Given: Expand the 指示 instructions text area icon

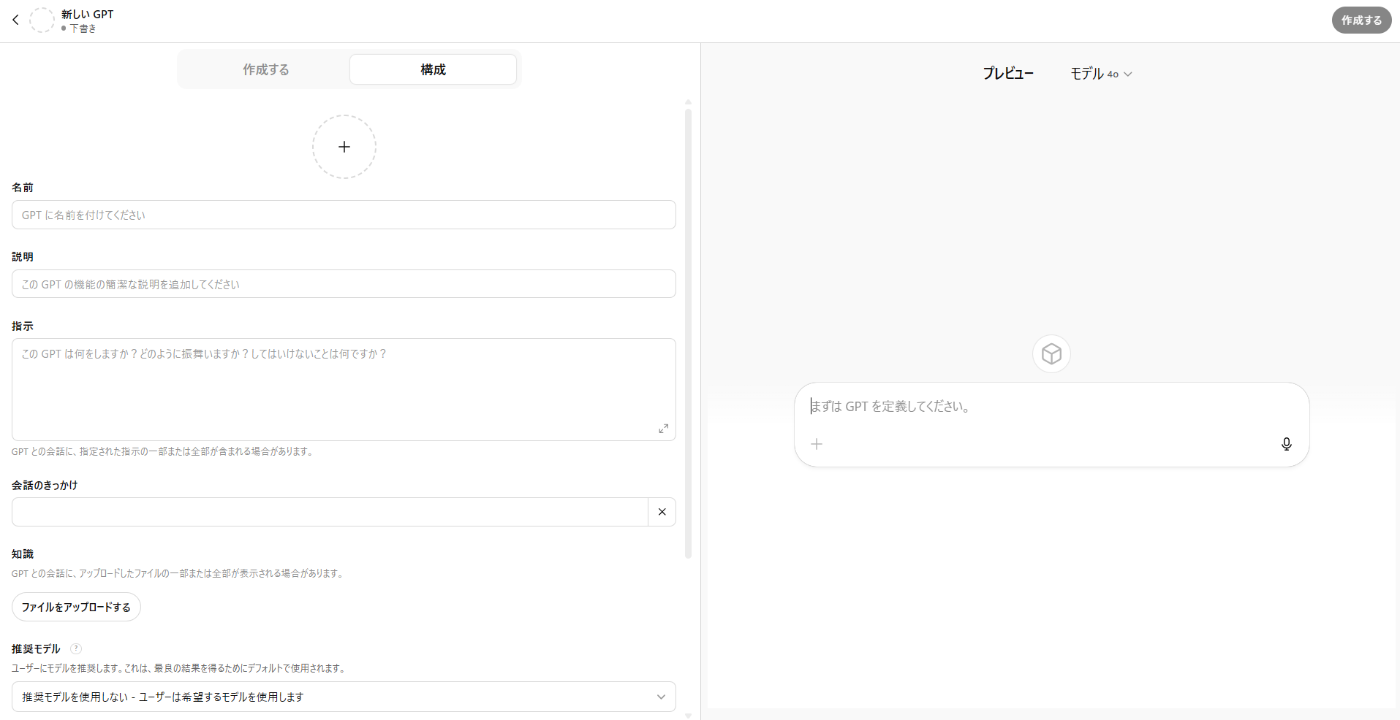Looking at the screenshot, I should [x=663, y=428].
